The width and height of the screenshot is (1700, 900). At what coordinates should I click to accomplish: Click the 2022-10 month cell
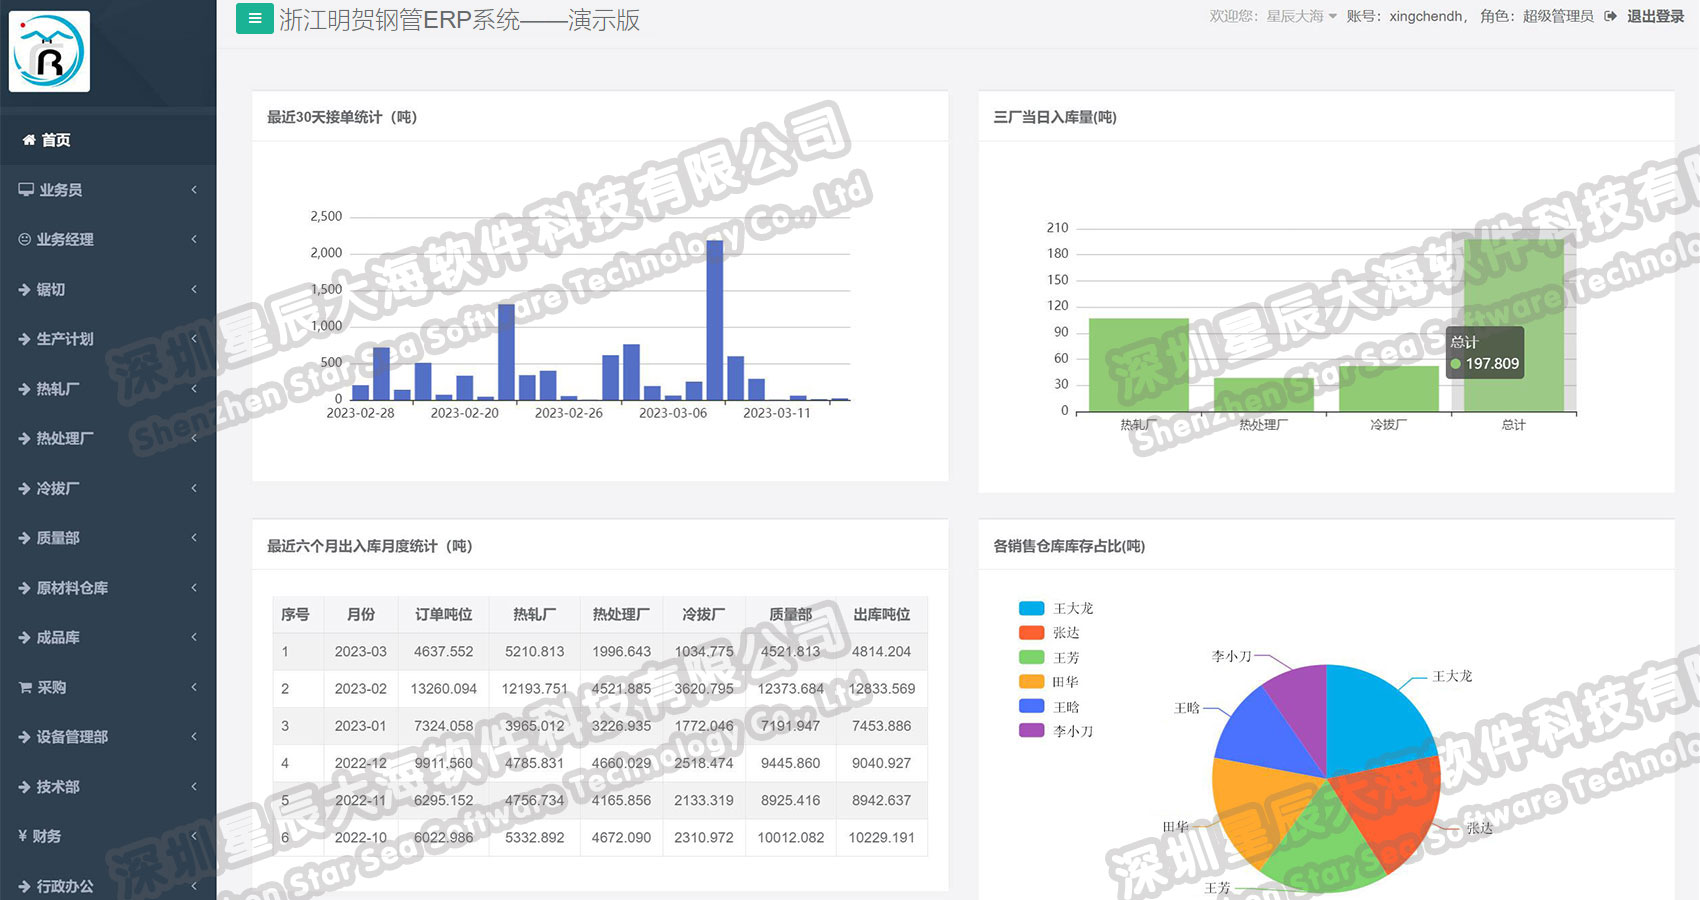coord(361,838)
